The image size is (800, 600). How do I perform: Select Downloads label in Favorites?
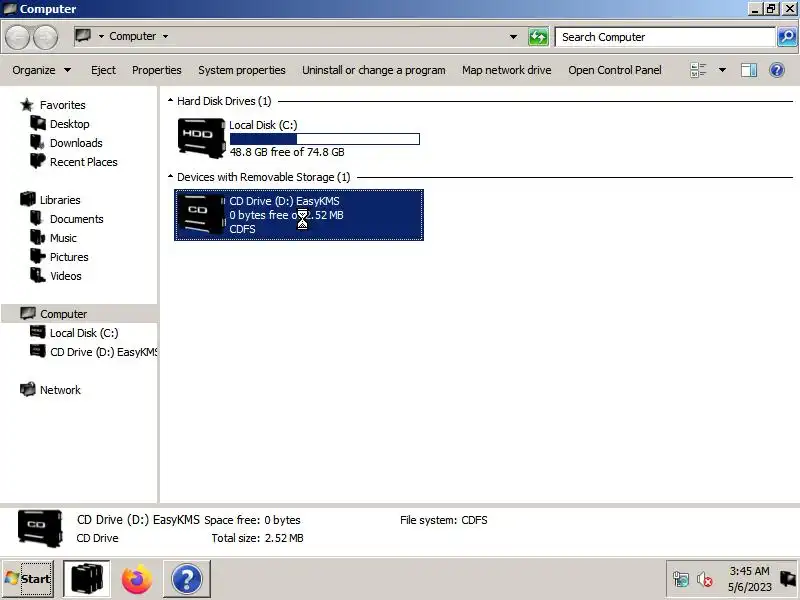coord(76,143)
